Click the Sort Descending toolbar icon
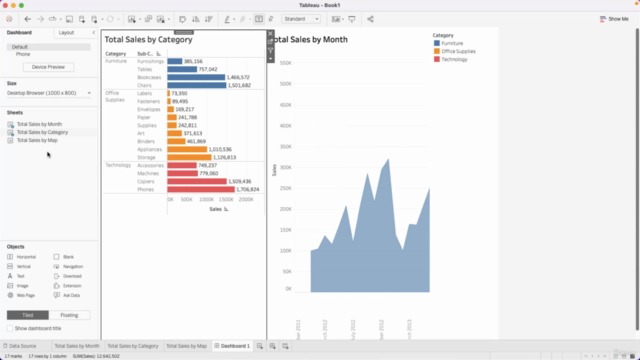Viewport: 640px width, 360px height. point(209,19)
